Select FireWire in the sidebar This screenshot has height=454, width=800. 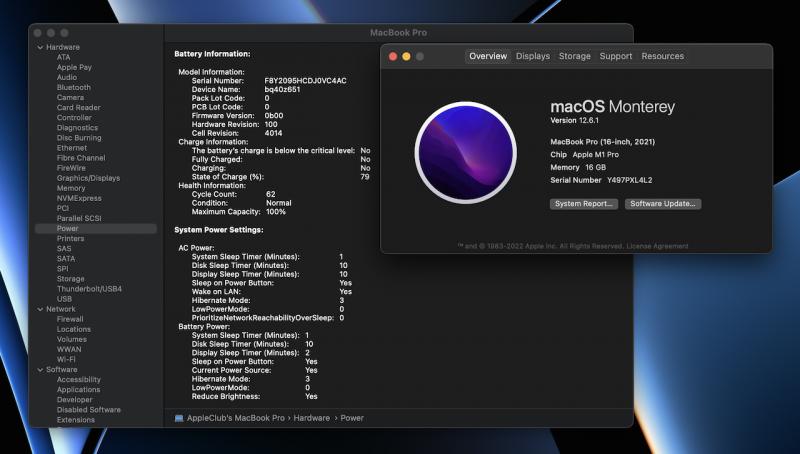click(x=71, y=168)
